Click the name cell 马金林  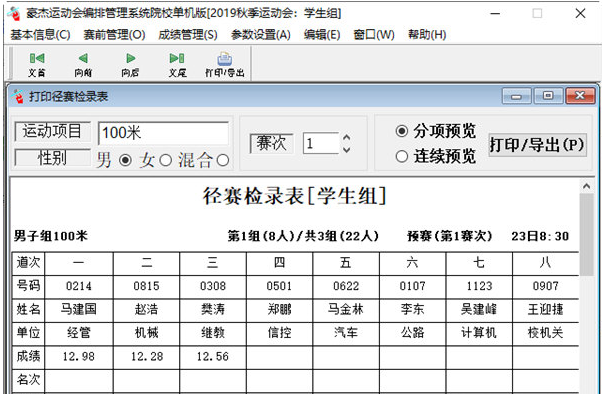click(x=346, y=310)
